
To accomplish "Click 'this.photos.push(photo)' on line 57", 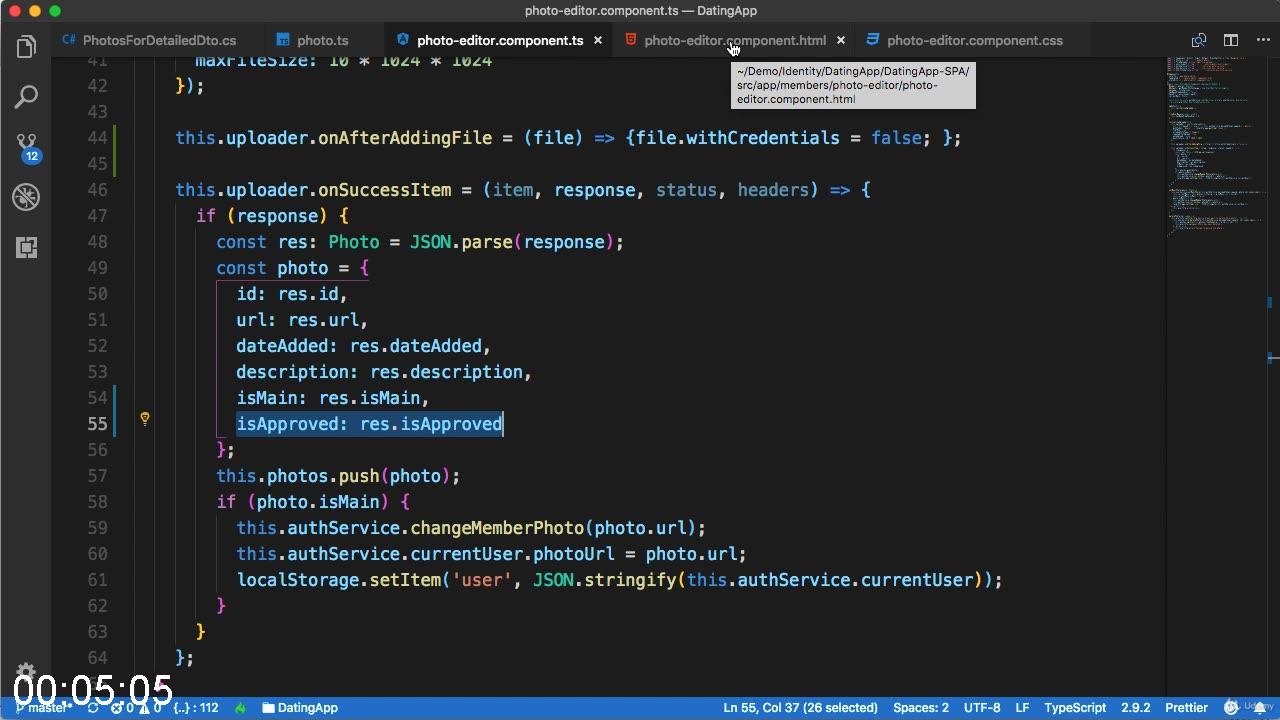I will click(x=334, y=476).
